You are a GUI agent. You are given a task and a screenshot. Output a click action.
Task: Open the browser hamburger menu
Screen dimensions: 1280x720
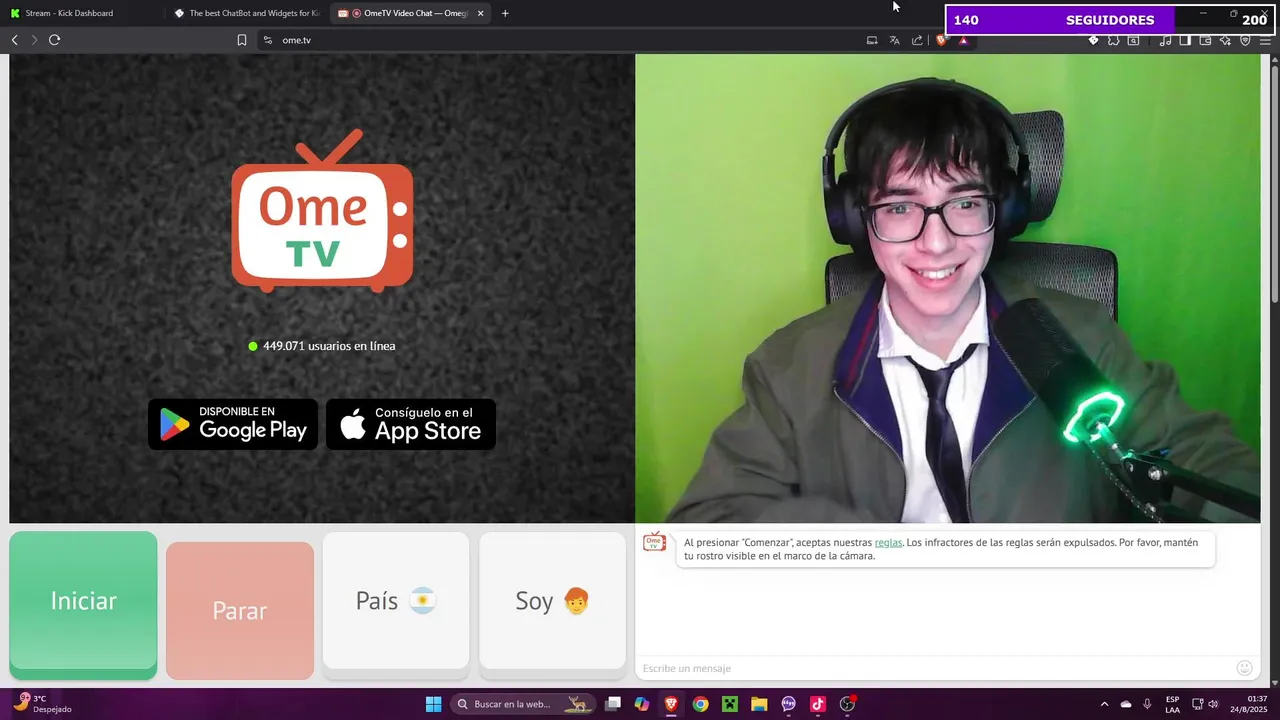[x=1265, y=40]
